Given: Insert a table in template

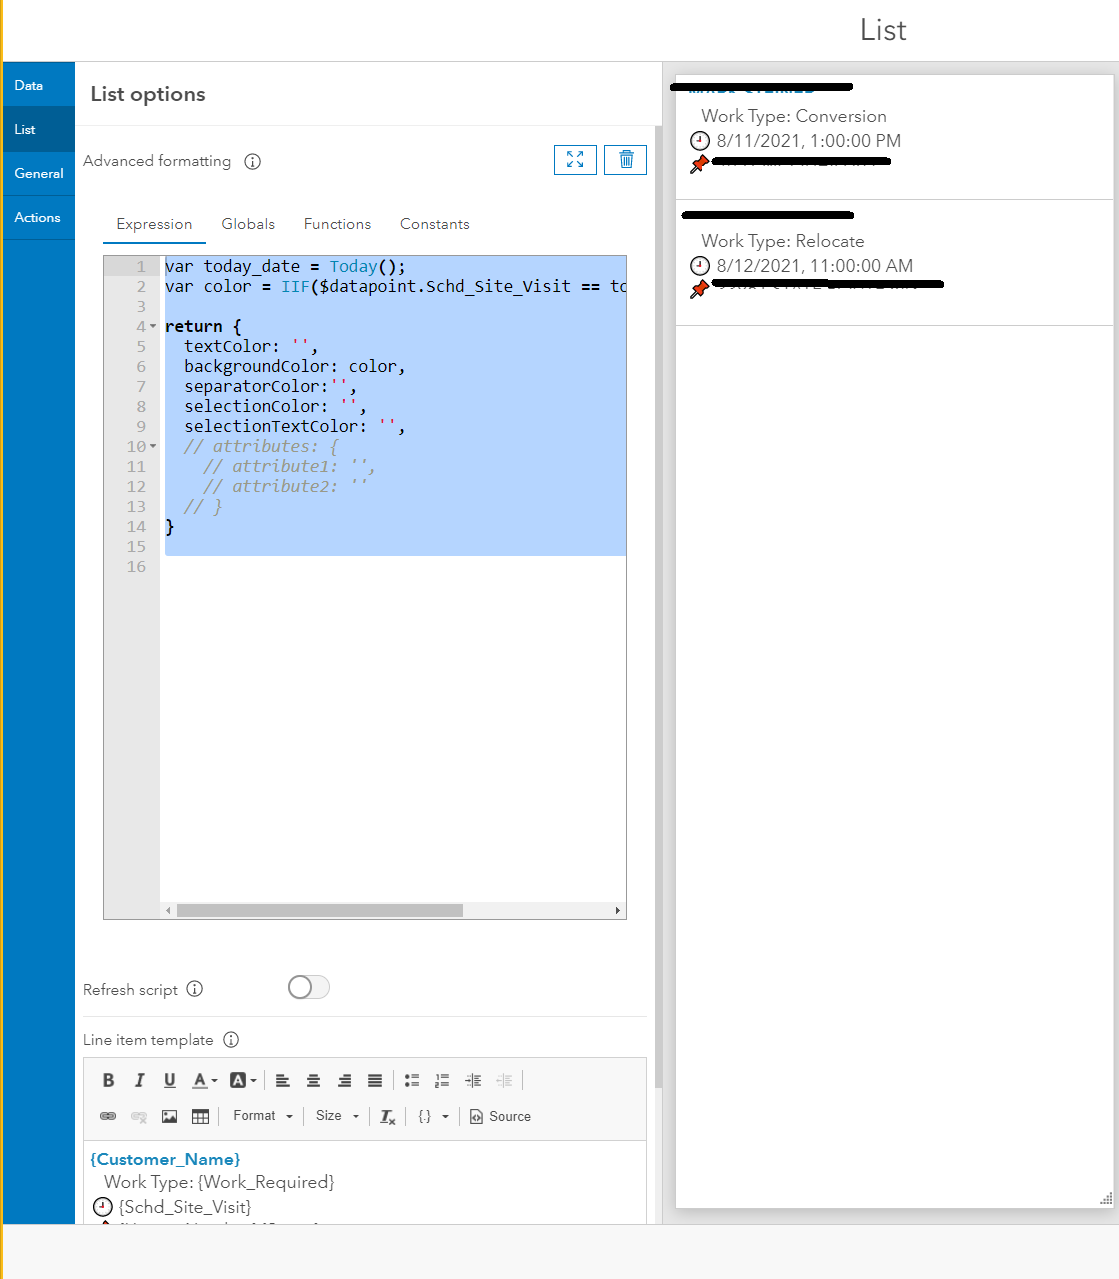Looking at the screenshot, I should pos(200,1116).
